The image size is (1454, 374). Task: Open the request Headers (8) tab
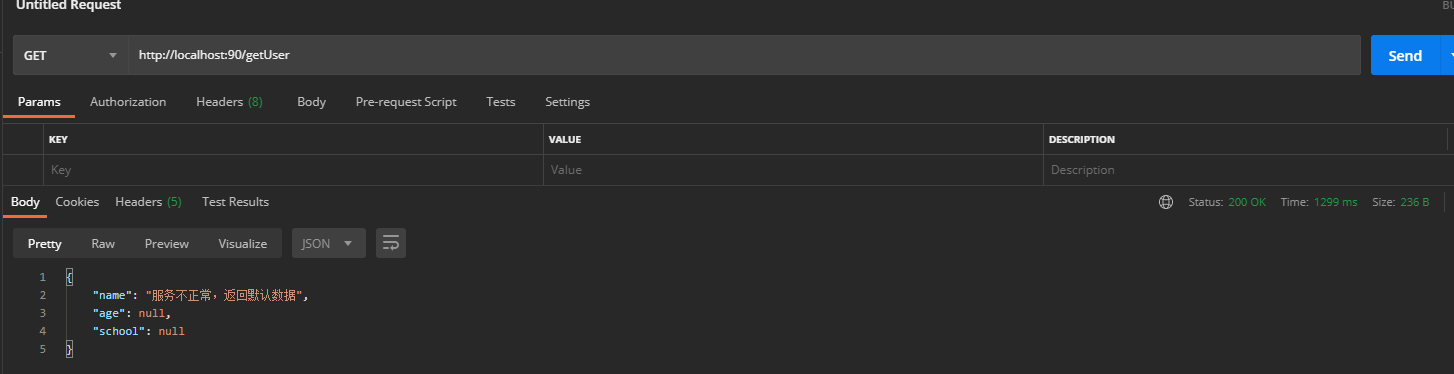tap(229, 102)
